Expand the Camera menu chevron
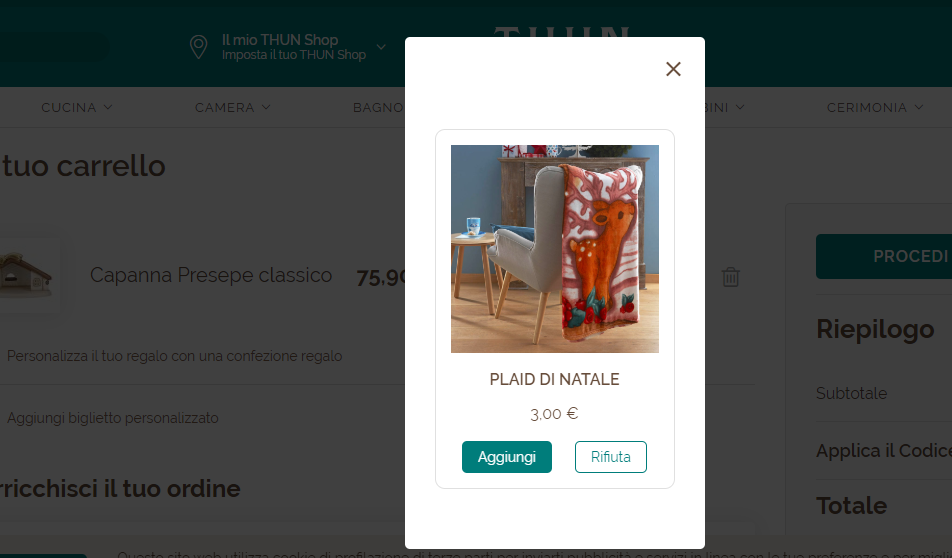 tap(266, 107)
